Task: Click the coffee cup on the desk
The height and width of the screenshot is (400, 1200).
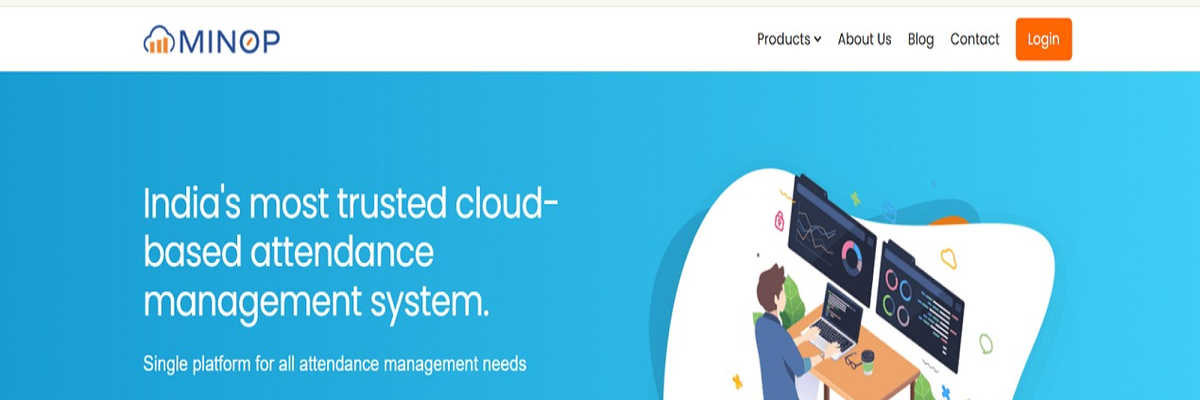Action: (x=867, y=362)
